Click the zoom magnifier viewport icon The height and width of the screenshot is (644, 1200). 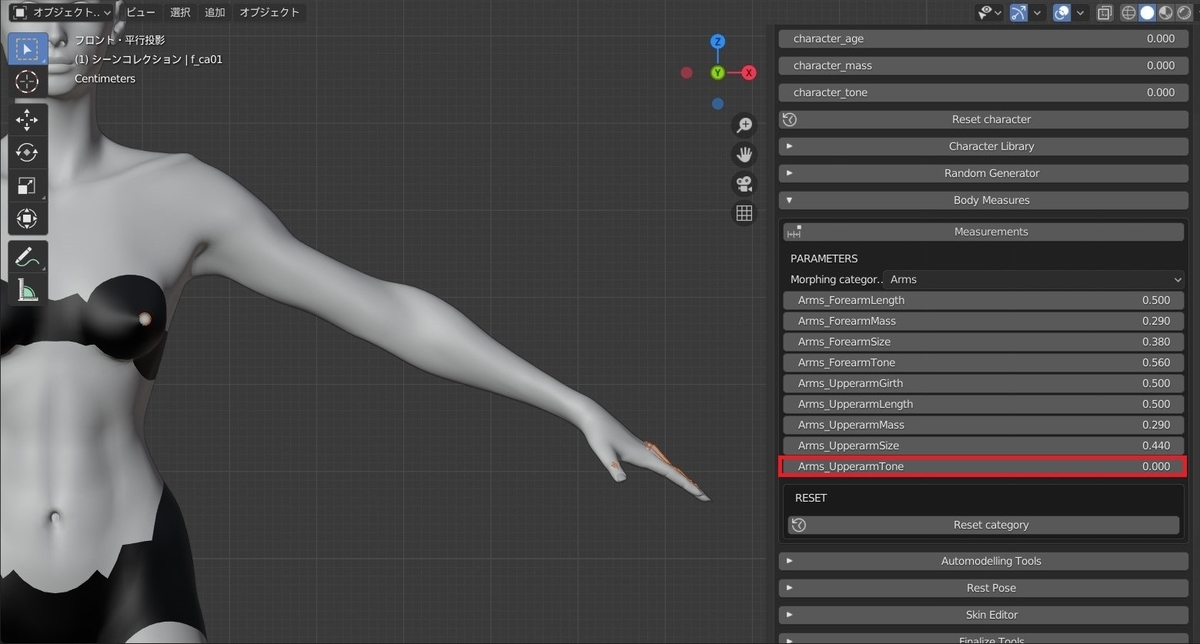click(744, 125)
